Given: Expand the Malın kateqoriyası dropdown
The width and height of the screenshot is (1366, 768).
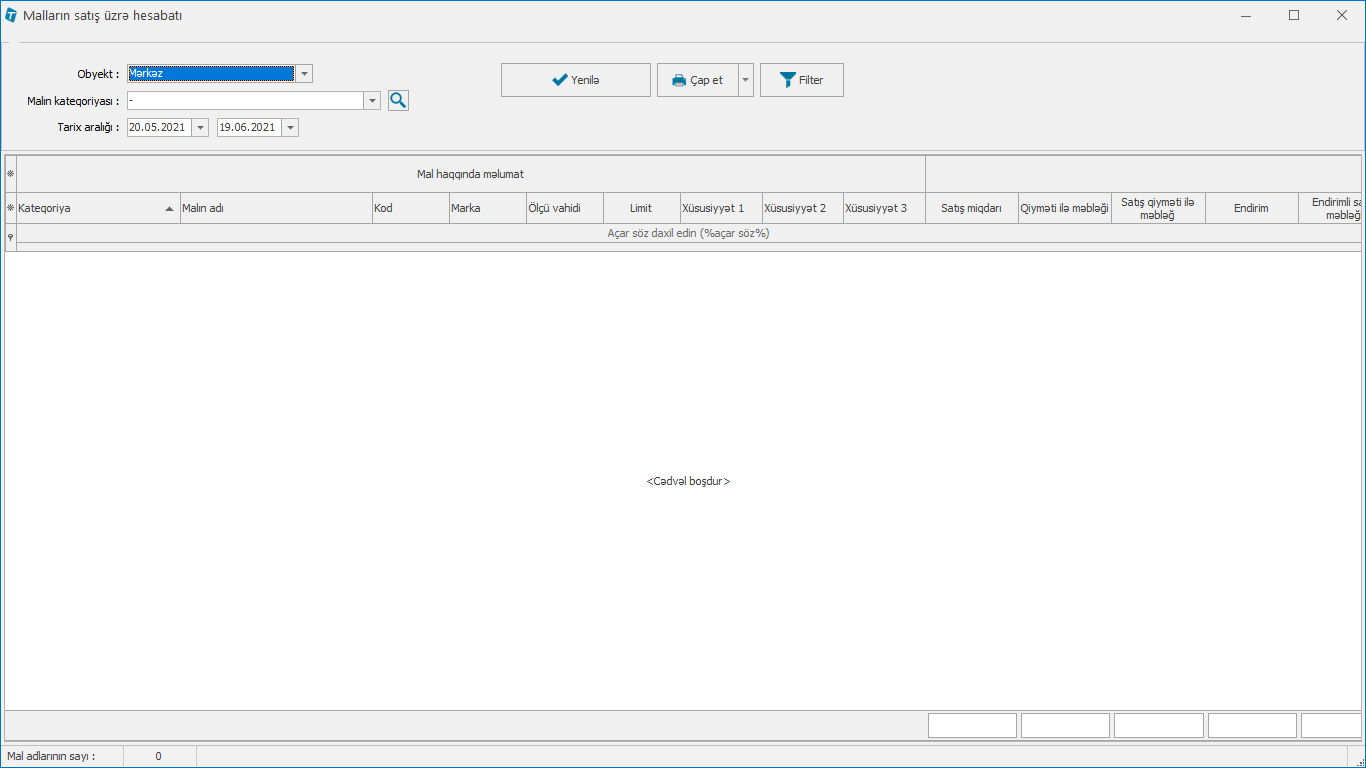Looking at the screenshot, I should [x=372, y=101].
